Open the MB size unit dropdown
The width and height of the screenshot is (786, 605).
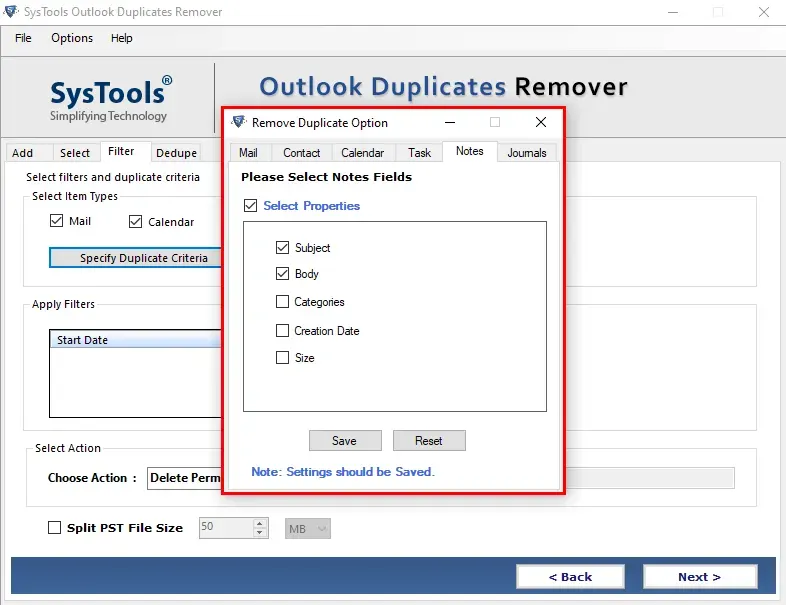tap(308, 528)
